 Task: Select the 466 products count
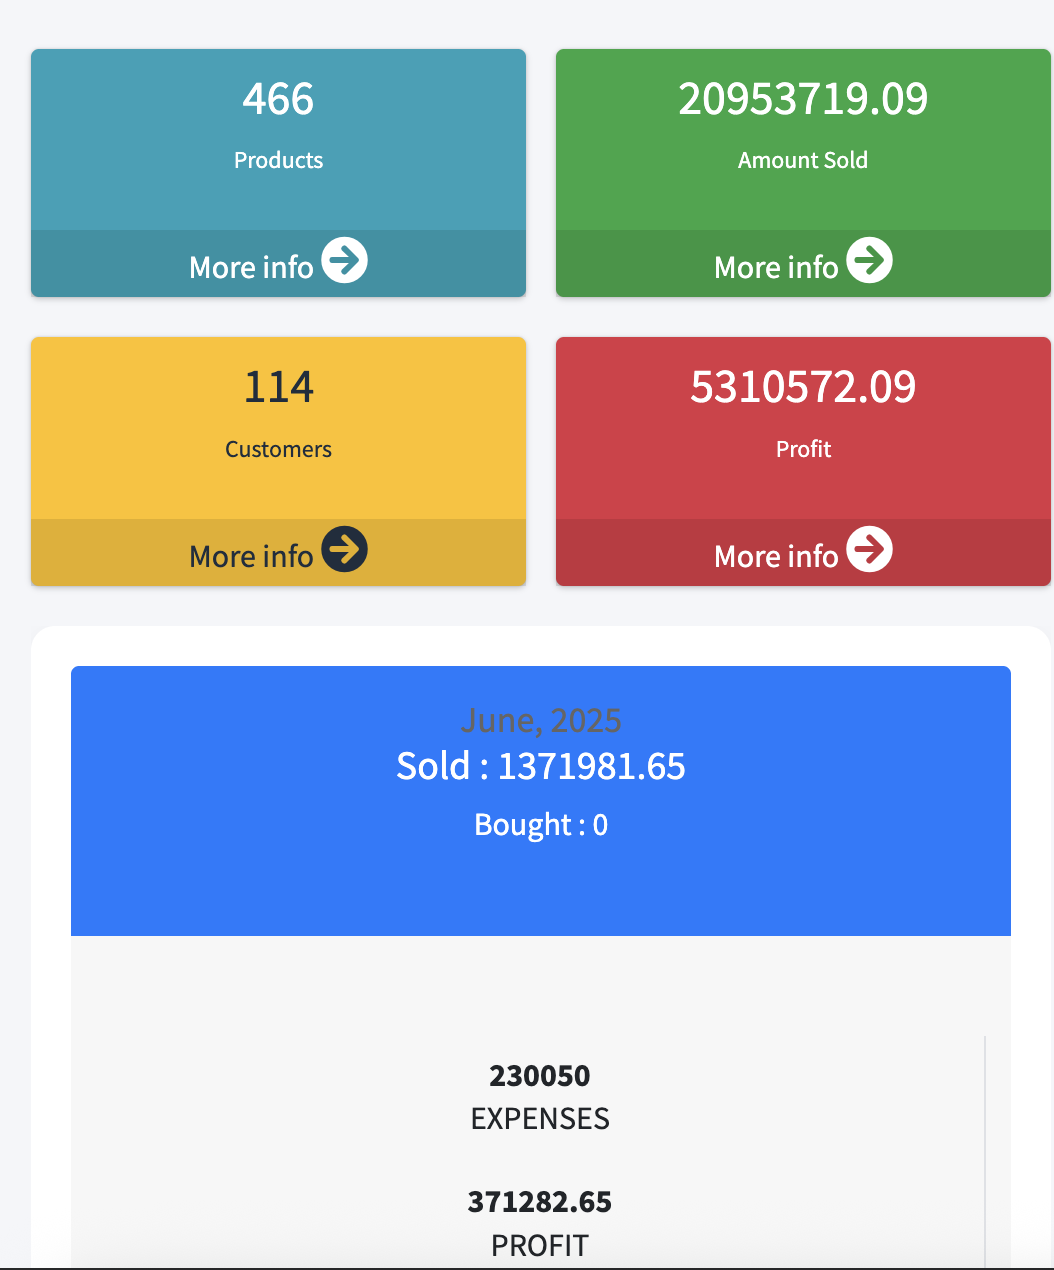278,99
